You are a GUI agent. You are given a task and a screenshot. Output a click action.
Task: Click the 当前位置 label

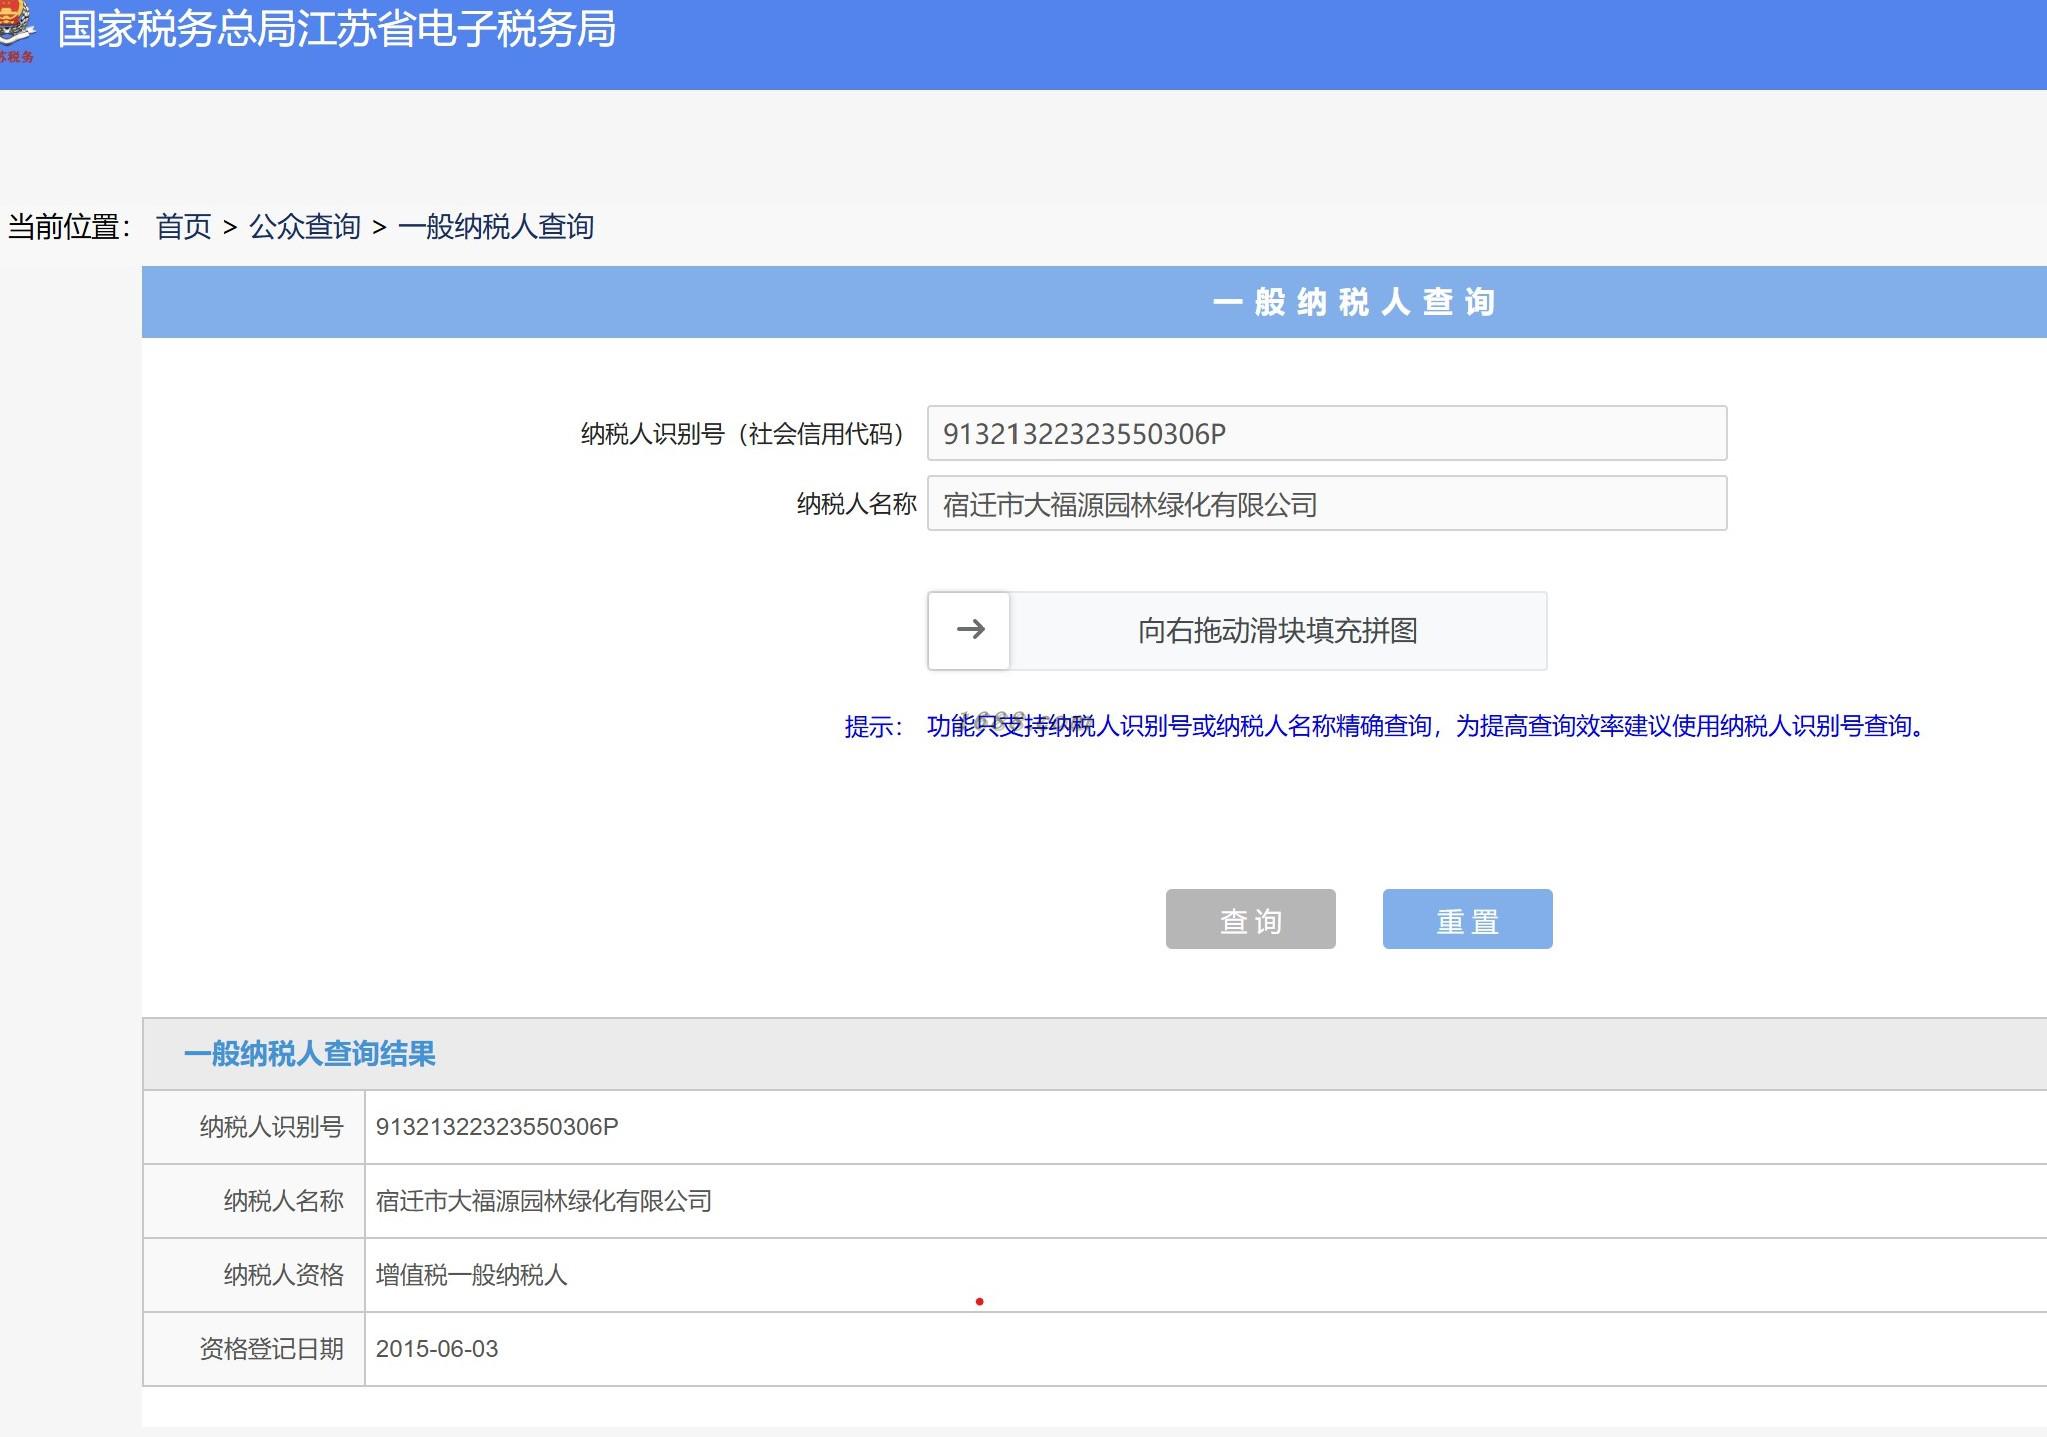tap(69, 227)
